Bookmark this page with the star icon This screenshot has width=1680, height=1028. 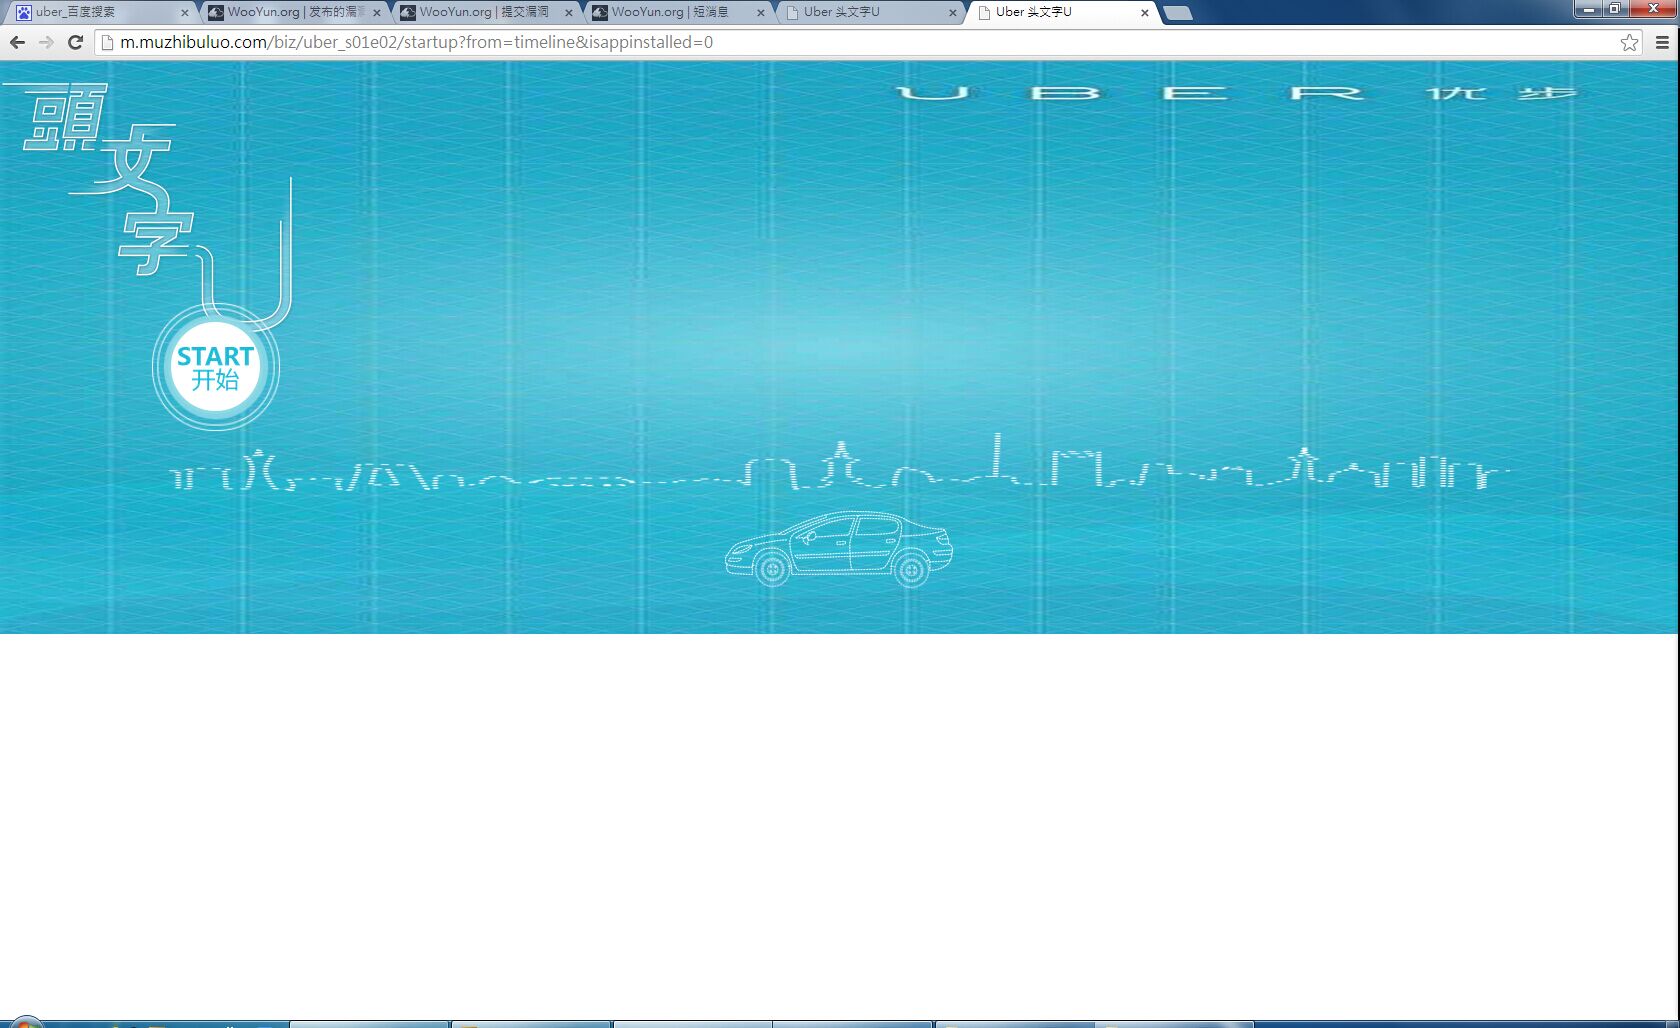(1629, 42)
